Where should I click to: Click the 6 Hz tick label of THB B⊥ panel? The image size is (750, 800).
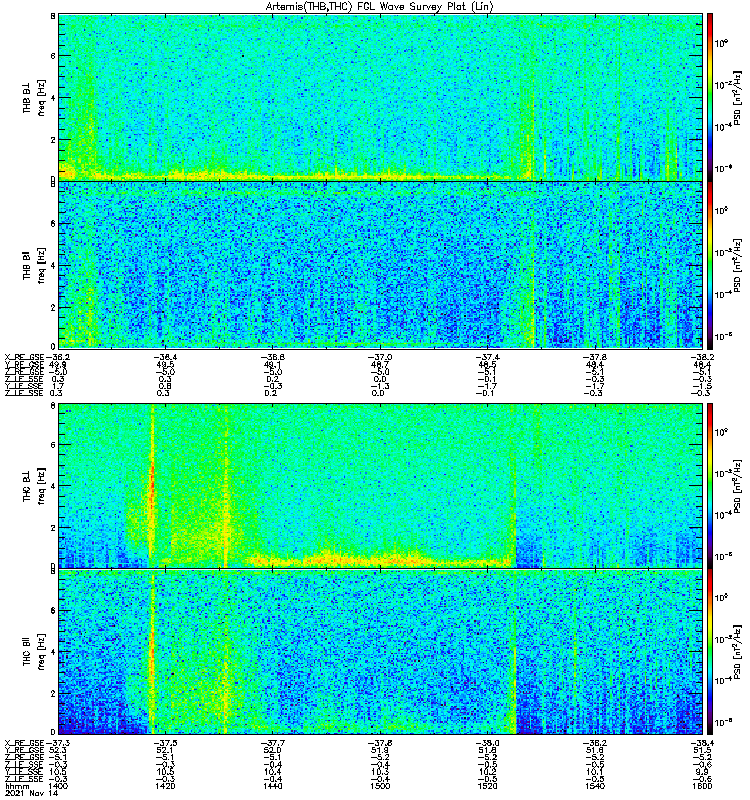[x=53, y=56]
